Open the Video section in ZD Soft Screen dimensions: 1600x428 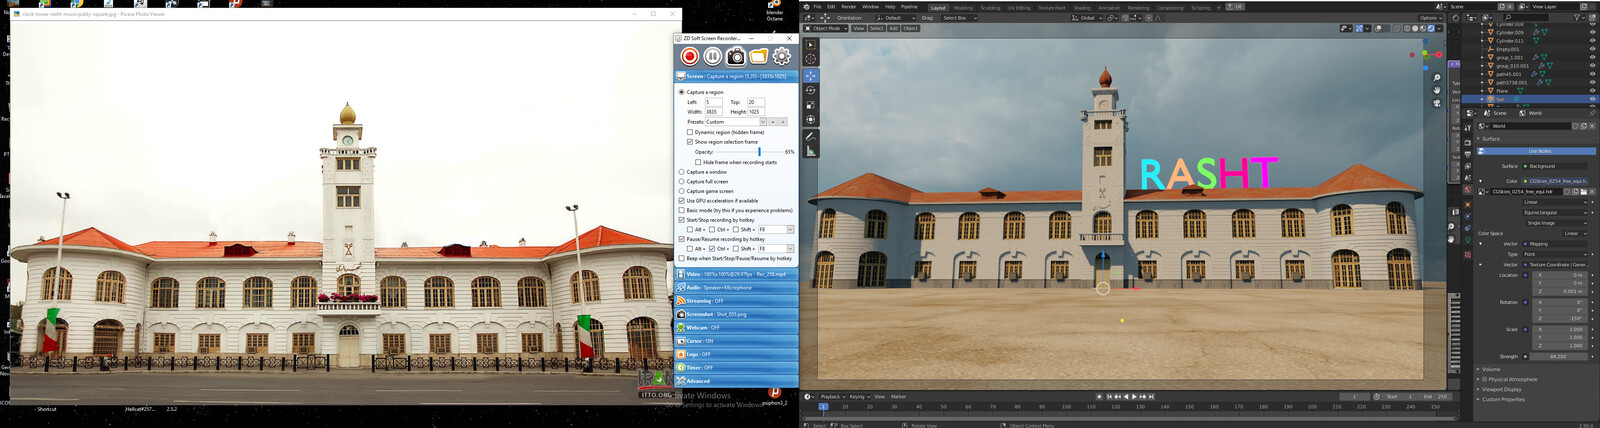point(737,274)
